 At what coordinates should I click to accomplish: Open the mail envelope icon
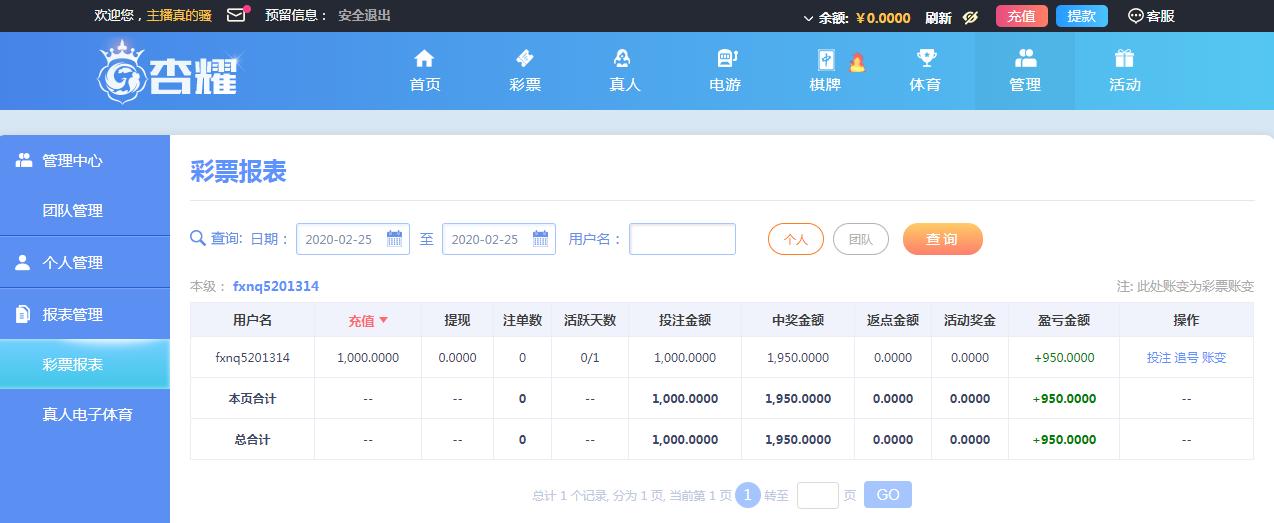[236, 15]
